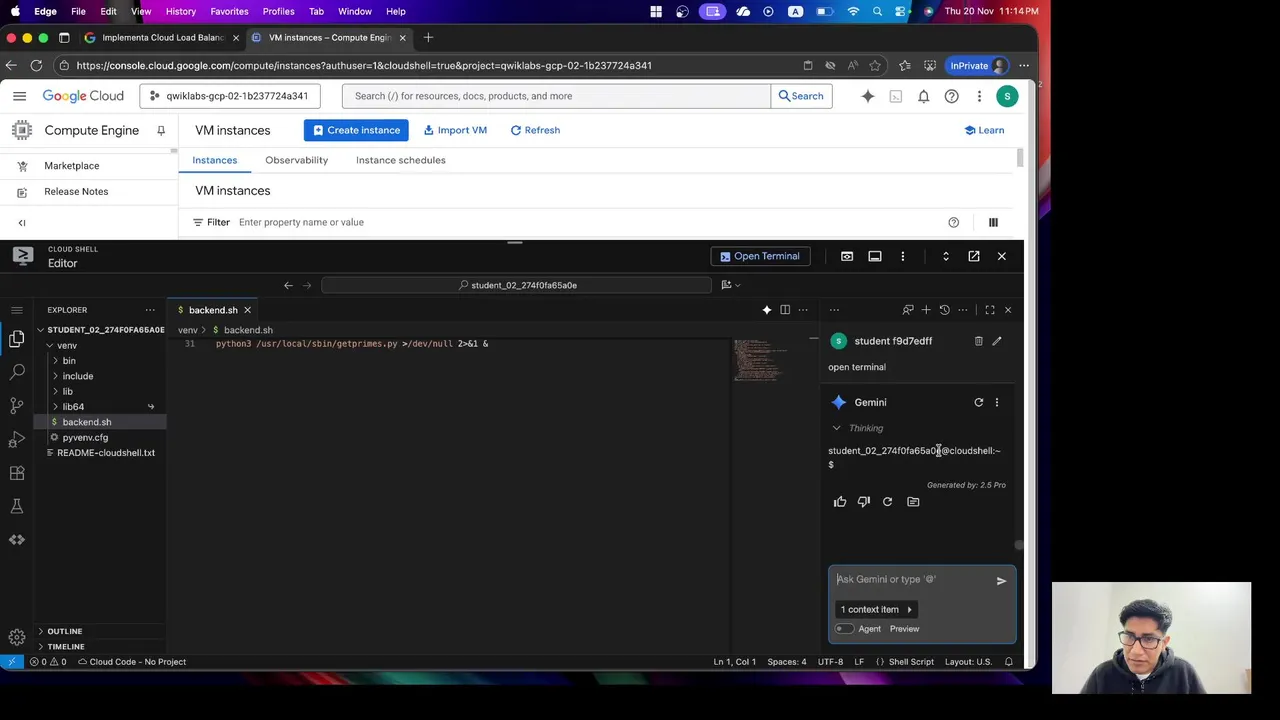Open Google Cloud notifications bell
1280x720 pixels.
pos(924,96)
